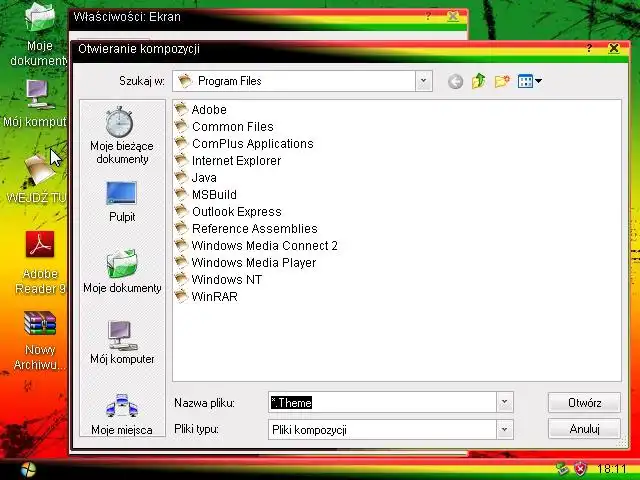Screen dimensions: 640x480
Task: Click the Windows Media Player folder name
Action: (253, 262)
